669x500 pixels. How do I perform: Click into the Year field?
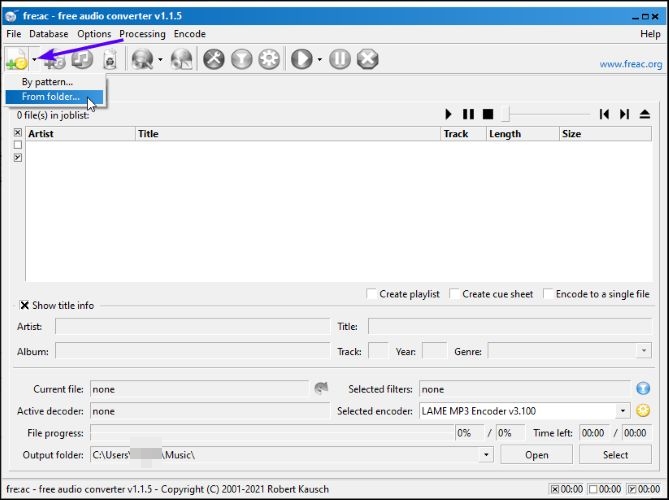[x=434, y=351]
